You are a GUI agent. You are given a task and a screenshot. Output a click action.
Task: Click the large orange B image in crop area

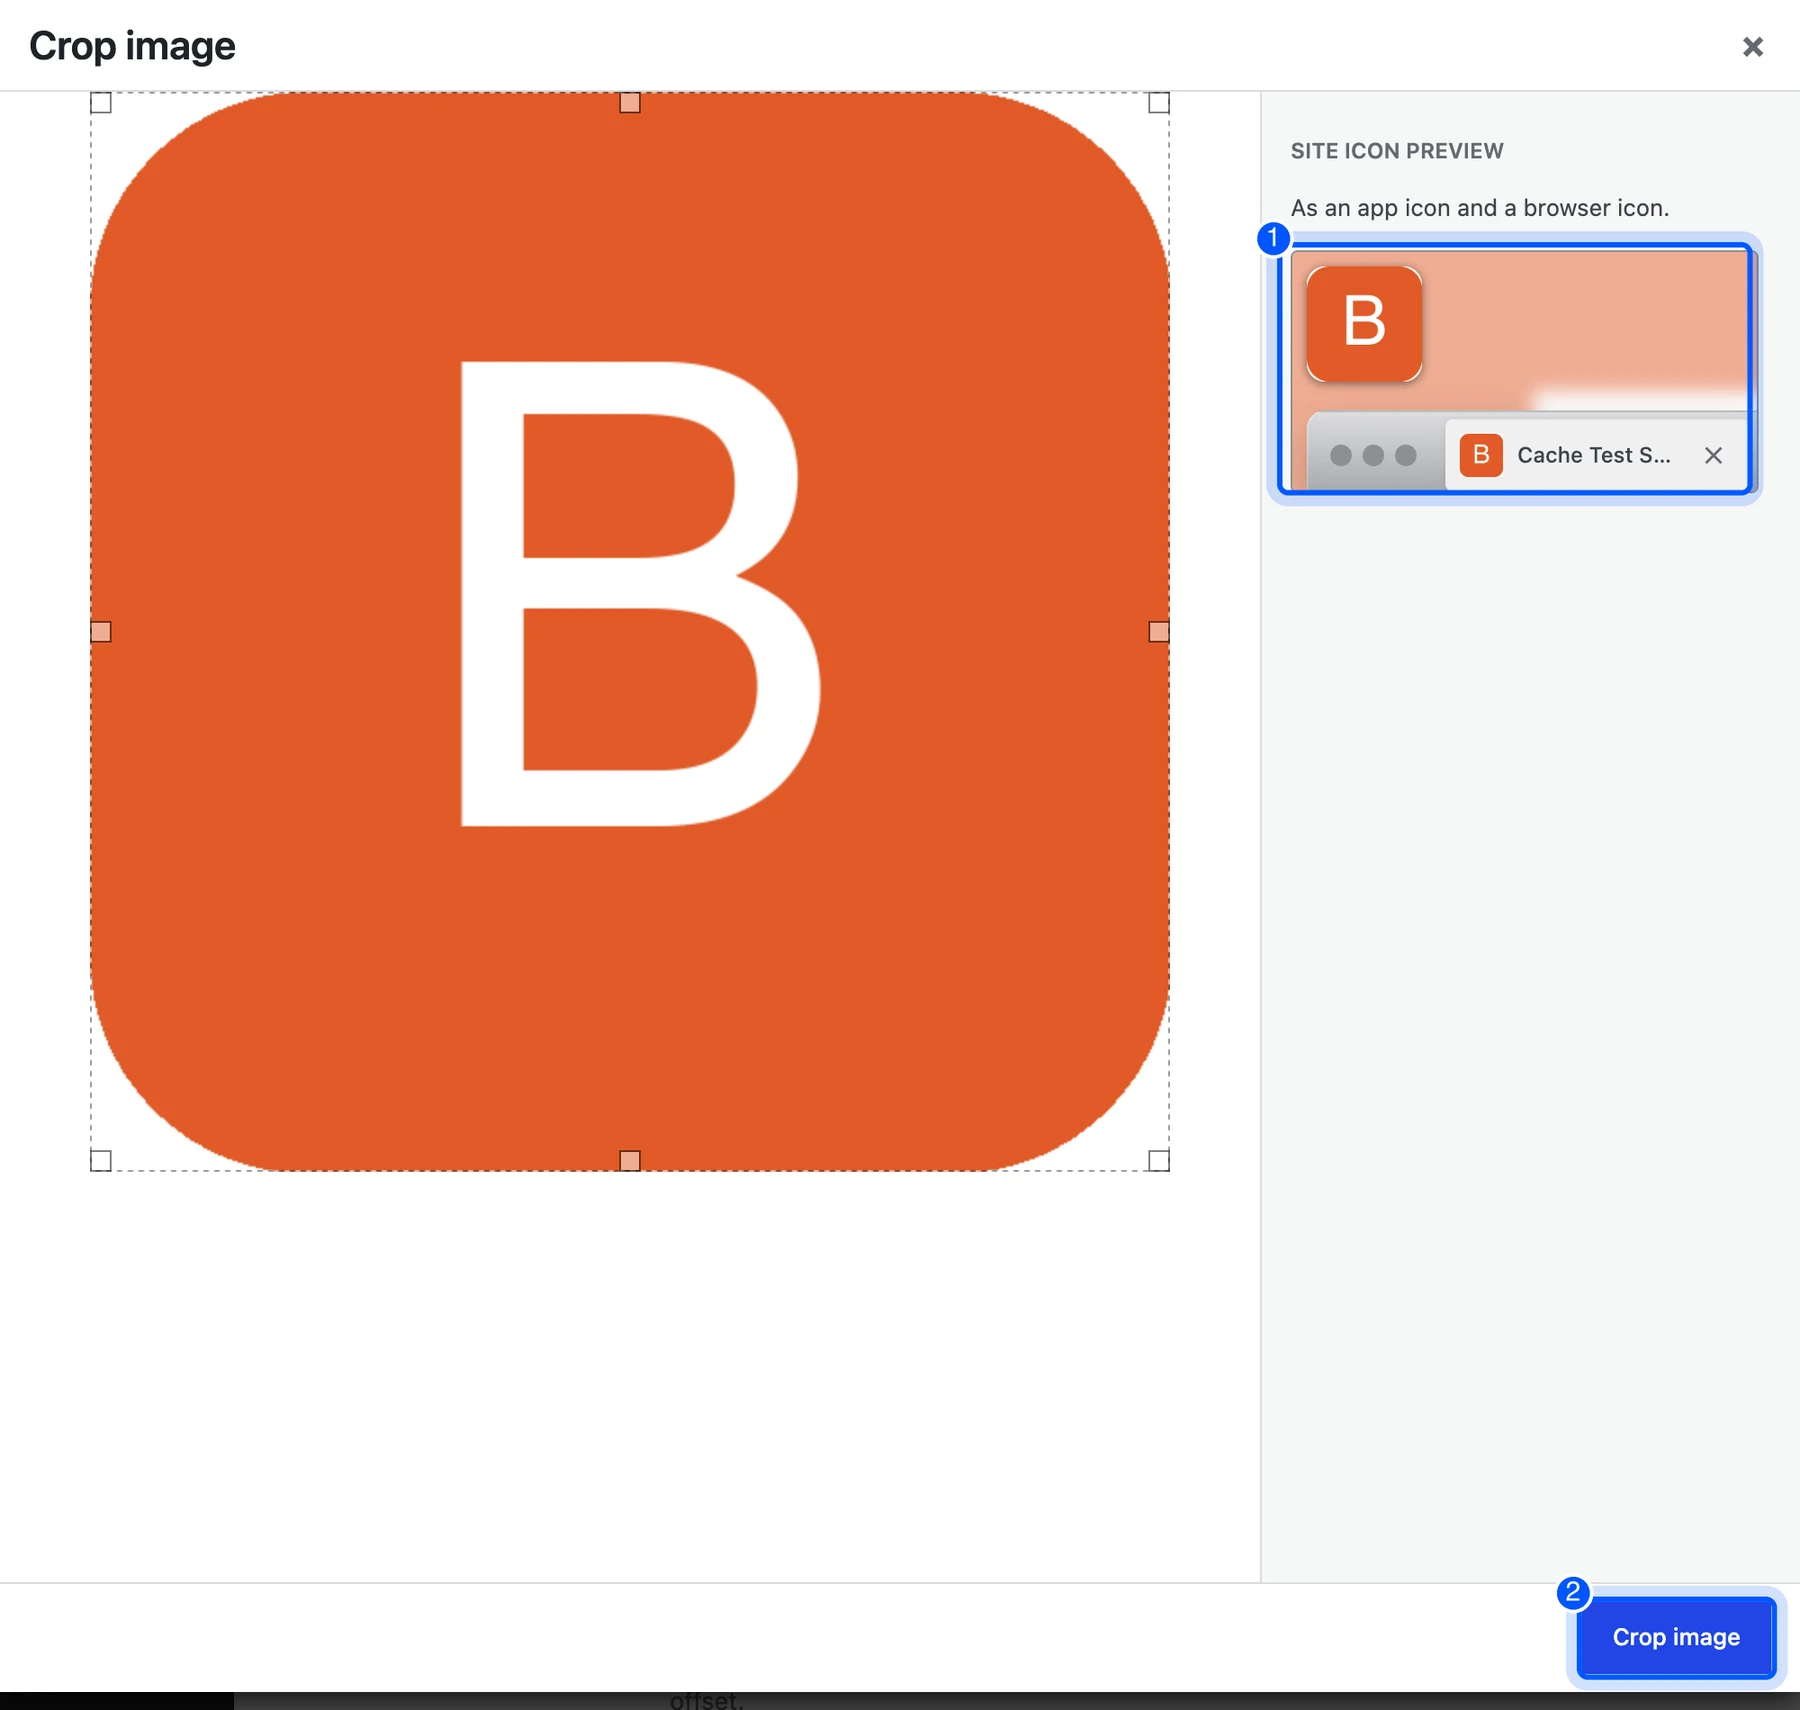point(630,632)
